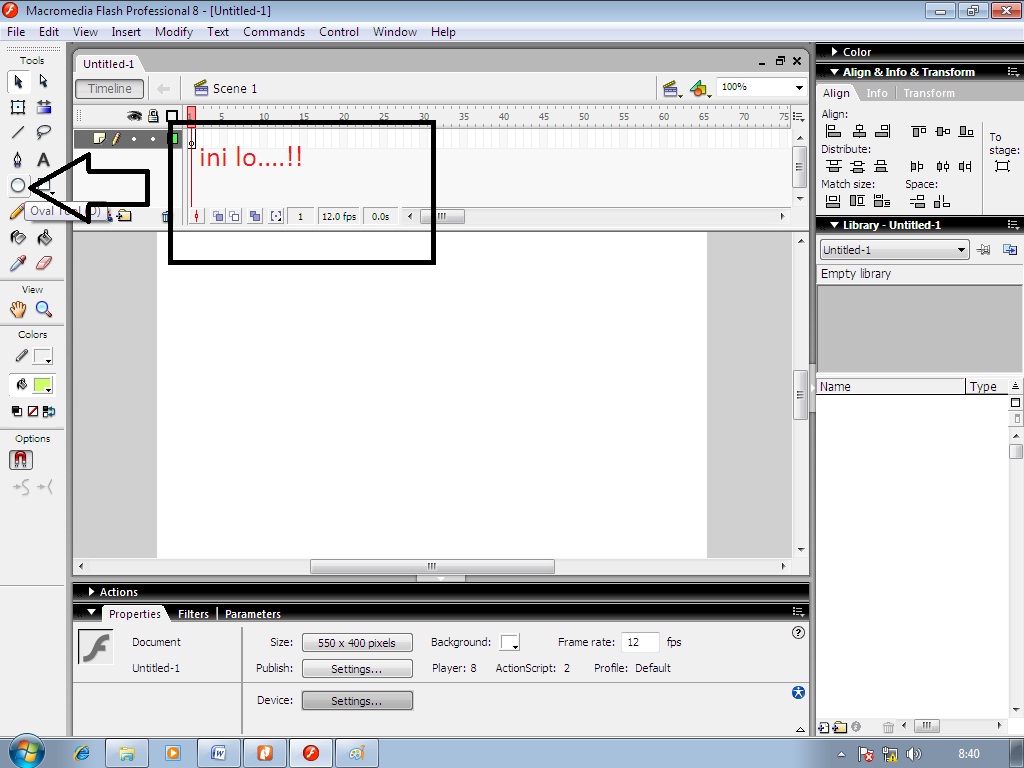The height and width of the screenshot is (768, 1024).
Task: Select the Oval tool
Action: [18, 186]
